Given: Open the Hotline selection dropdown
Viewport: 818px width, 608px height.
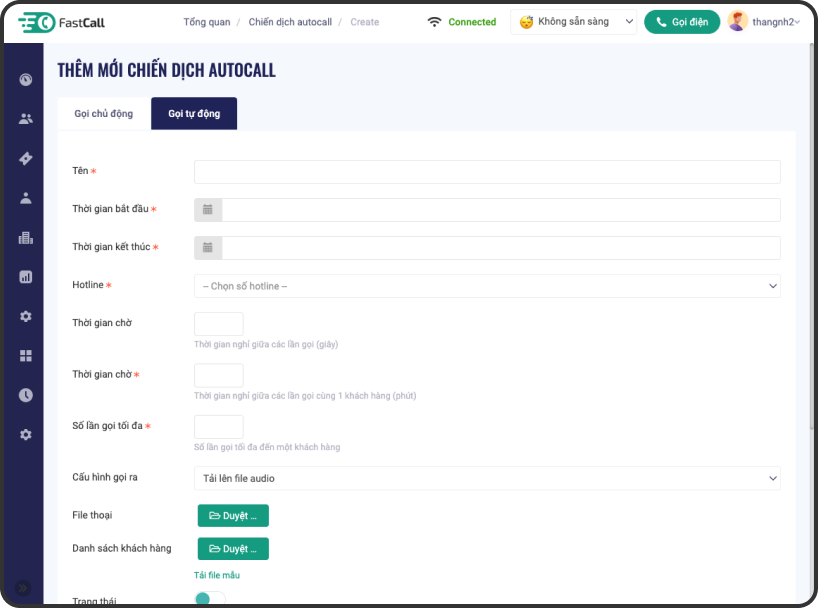Looking at the screenshot, I should tap(487, 285).
